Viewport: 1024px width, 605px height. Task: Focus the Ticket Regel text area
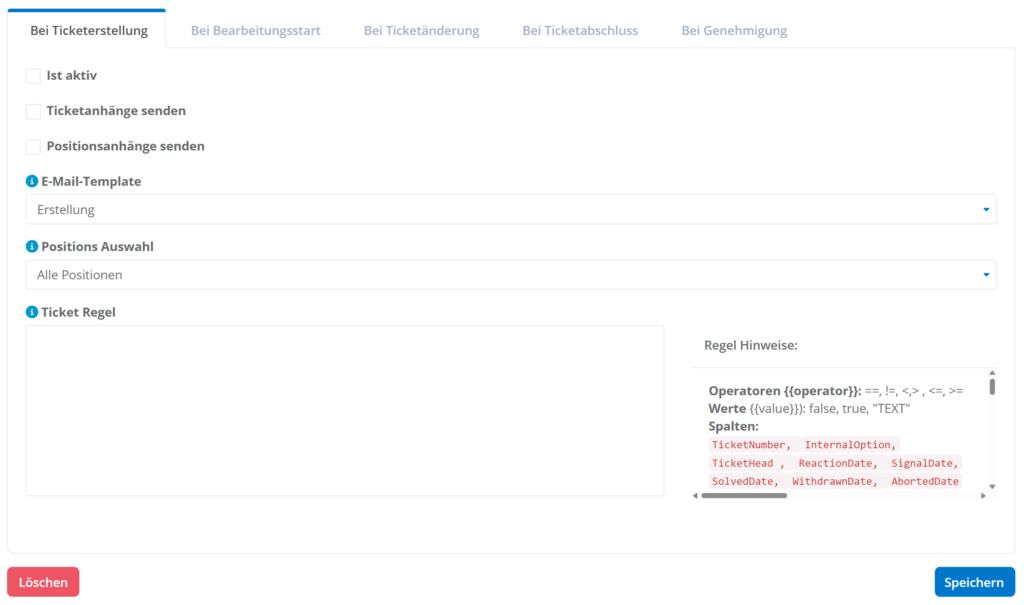point(344,410)
